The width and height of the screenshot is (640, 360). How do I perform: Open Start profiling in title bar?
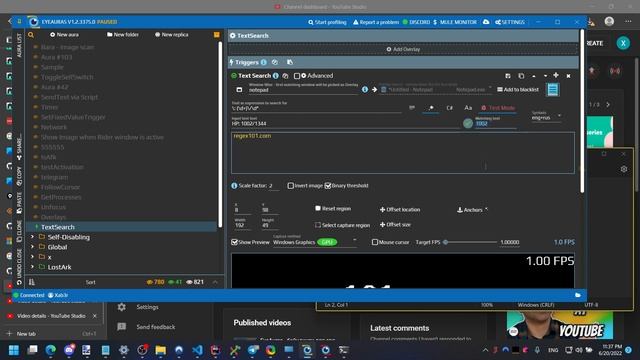coord(327,22)
